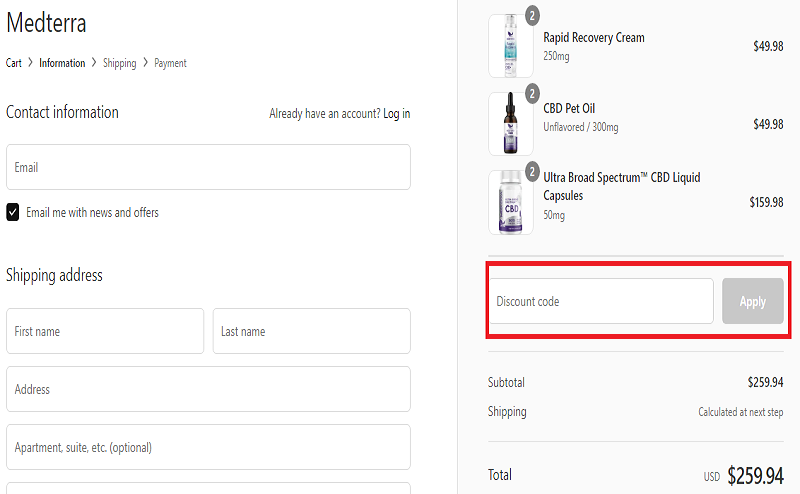Screen dimensions: 800x494
Task: Focus the Apartment, suite, etc. field
Action: click(x=208, y=447)
